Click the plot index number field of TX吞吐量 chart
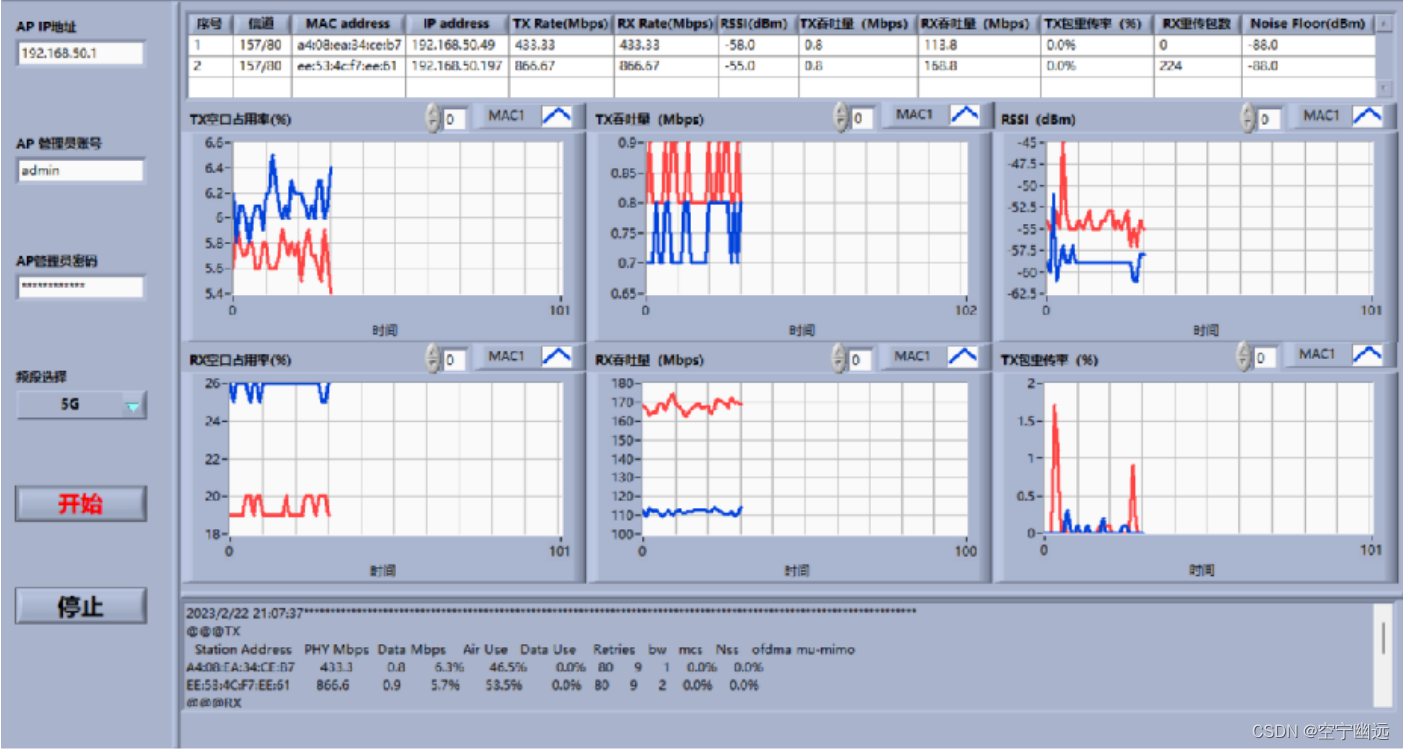 point(863,118)
